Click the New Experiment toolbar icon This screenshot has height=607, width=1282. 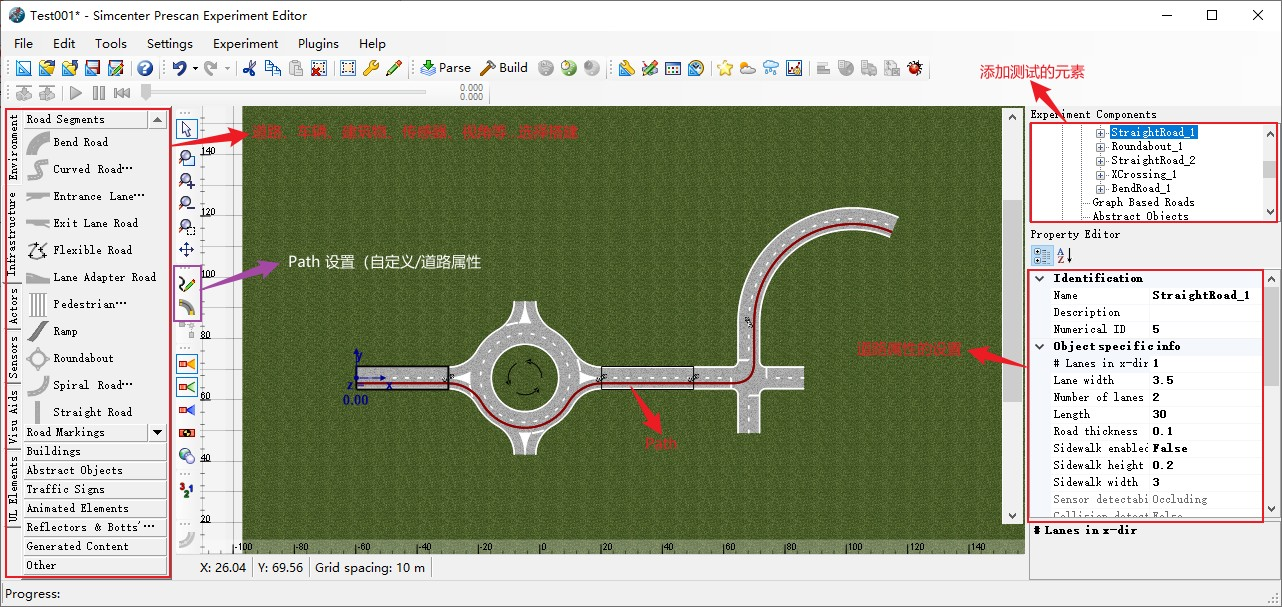coord(23,68)
